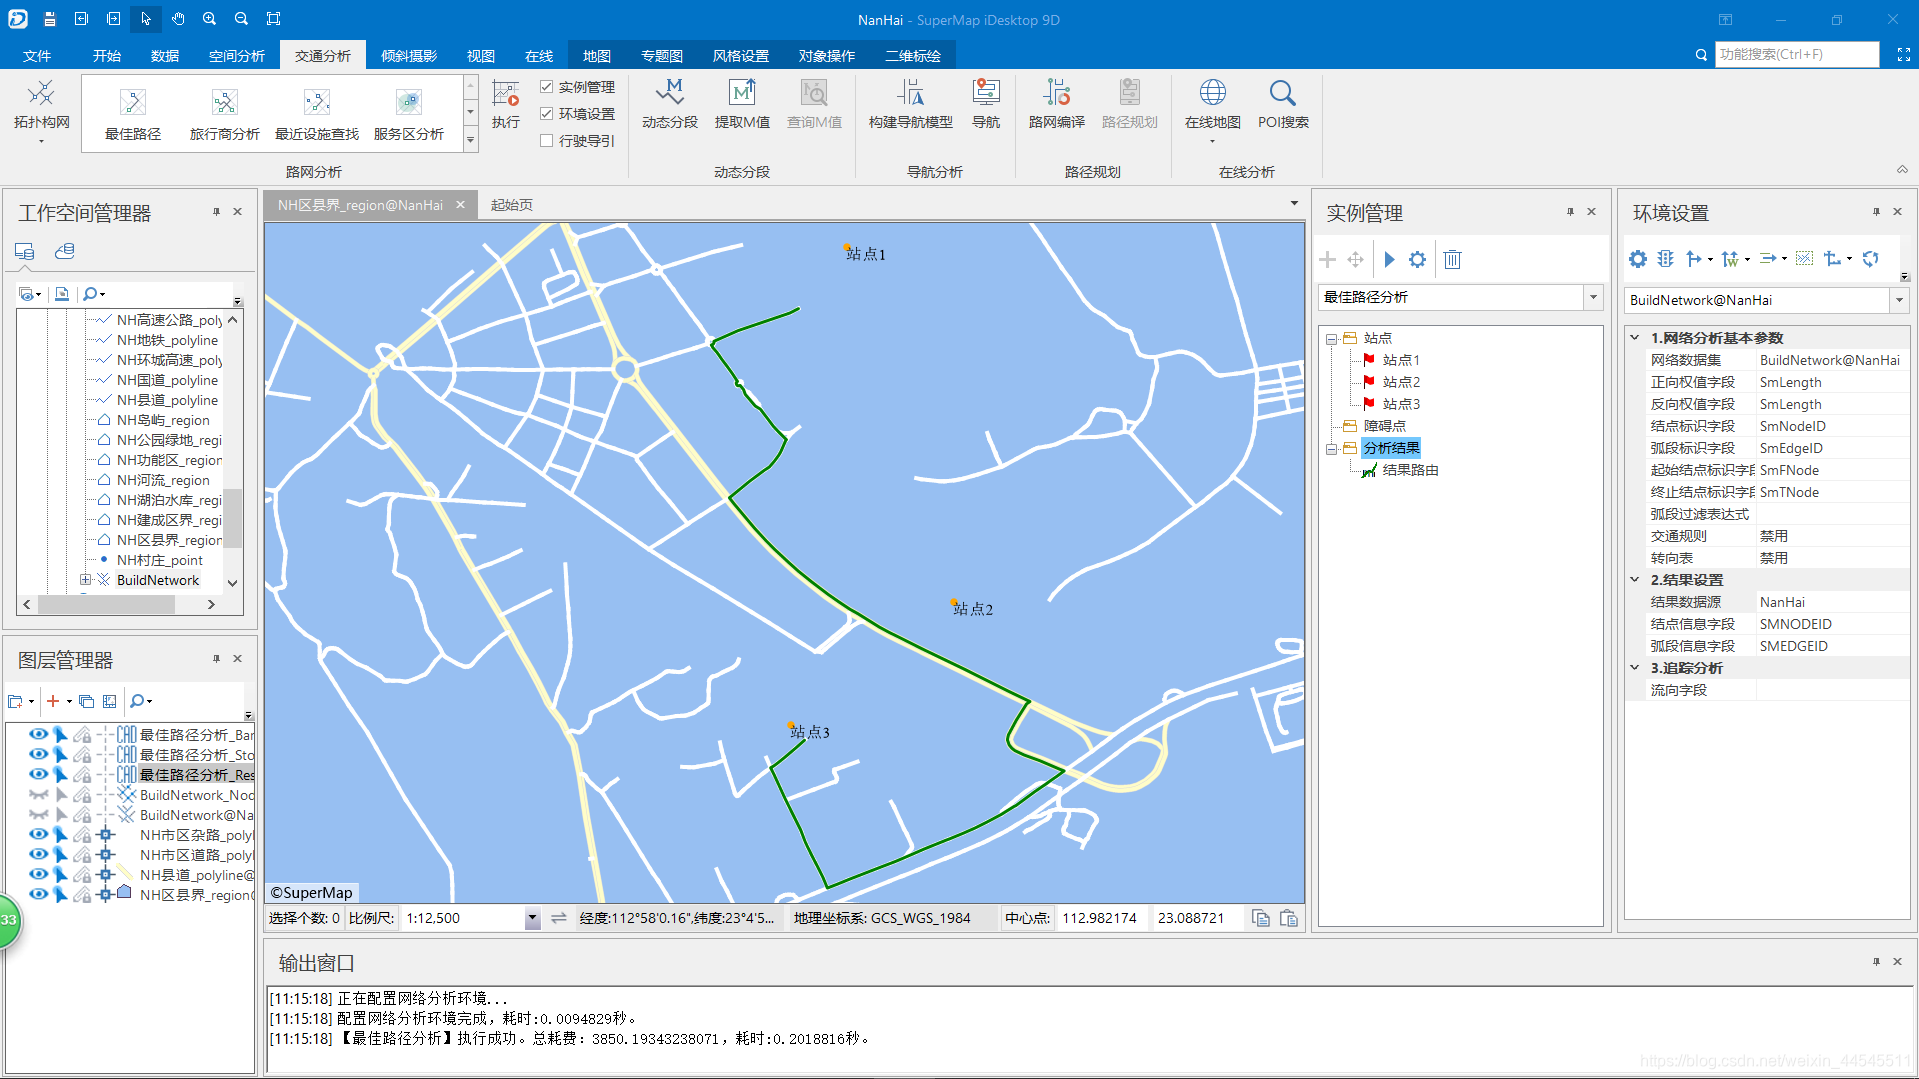
Task: Hide the NH区县界_region layer via eye icon
Action: pos(38,895)
